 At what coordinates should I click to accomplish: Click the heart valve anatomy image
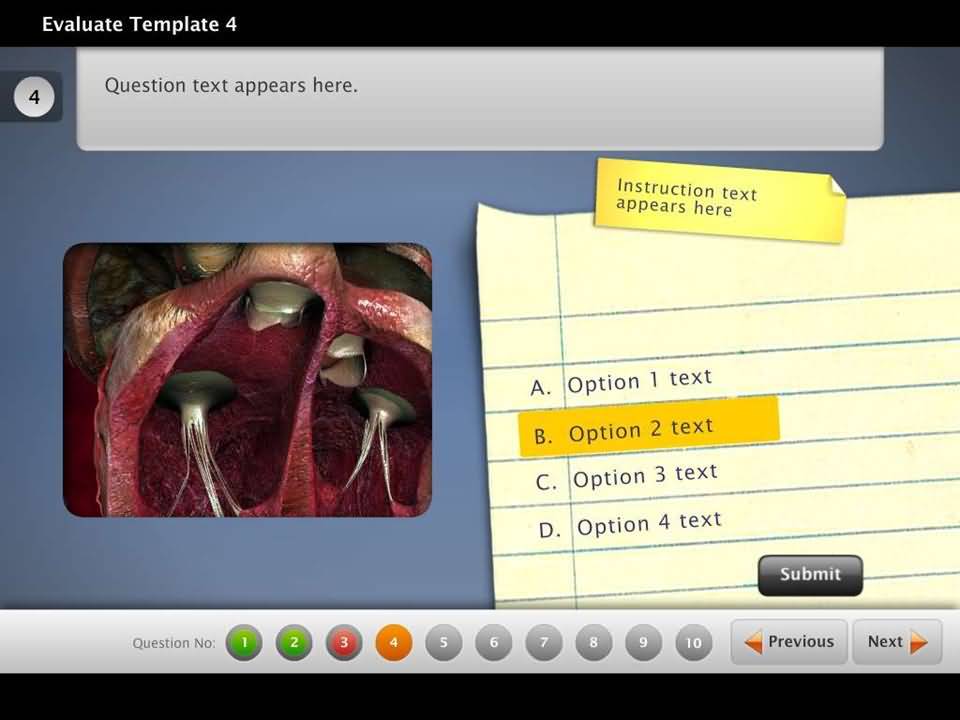247,380
